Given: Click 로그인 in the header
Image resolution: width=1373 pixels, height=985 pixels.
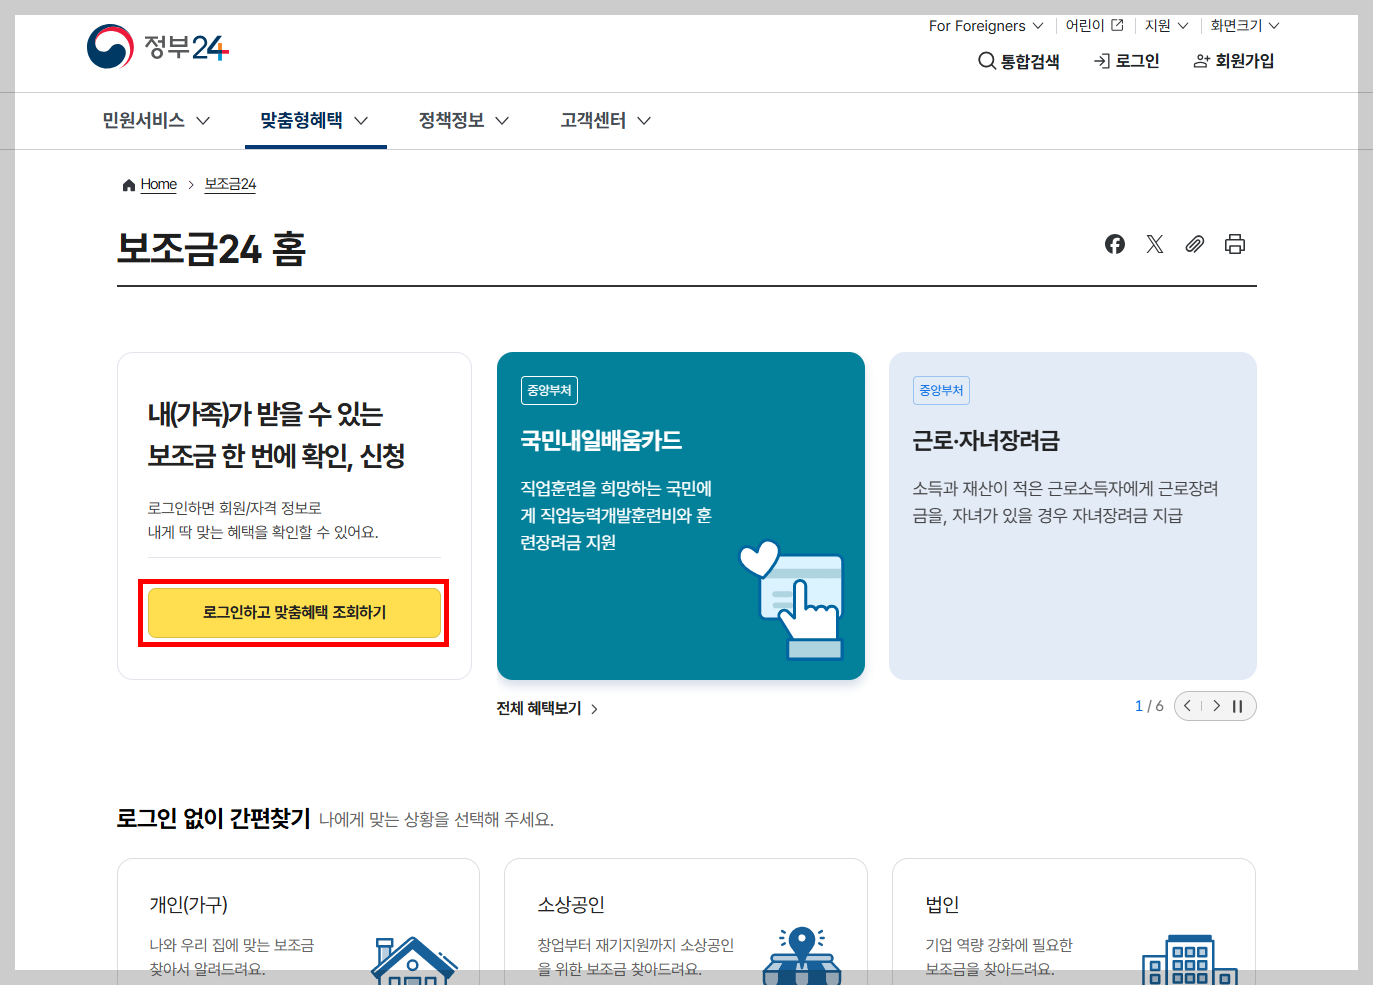Looking at the screenshot, I should (x=1126, y=61).
